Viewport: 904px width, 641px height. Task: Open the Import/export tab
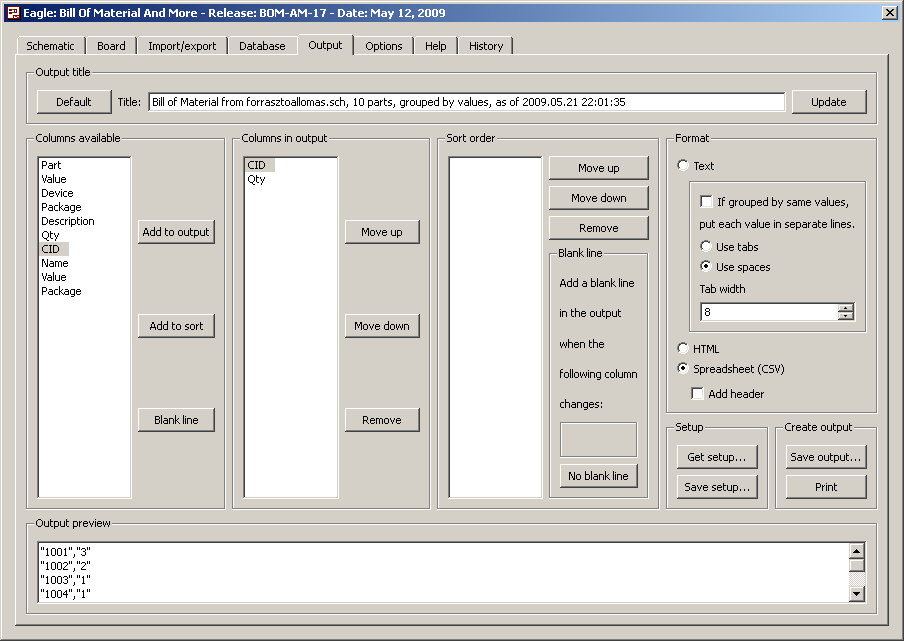182,46
